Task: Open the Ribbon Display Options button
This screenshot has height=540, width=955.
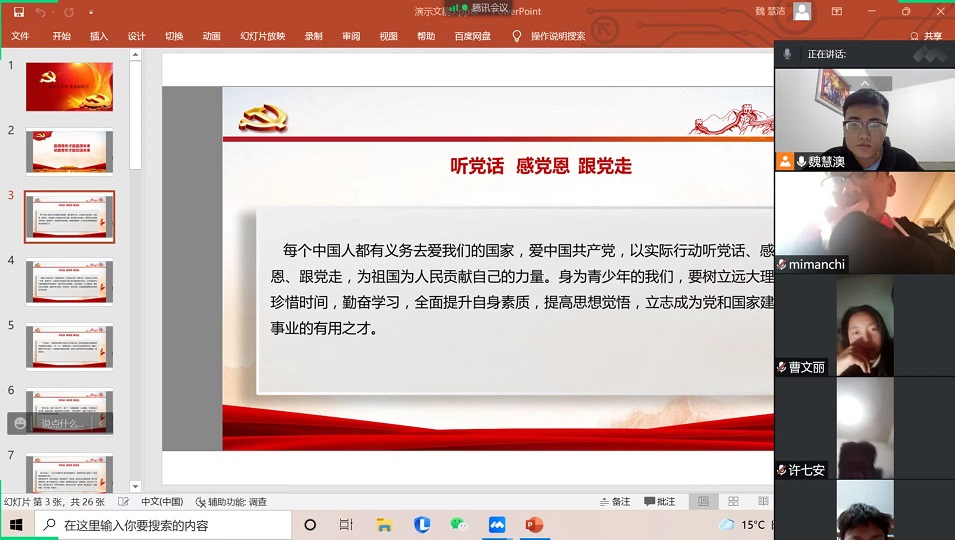Action: click(x=836, y=12)
